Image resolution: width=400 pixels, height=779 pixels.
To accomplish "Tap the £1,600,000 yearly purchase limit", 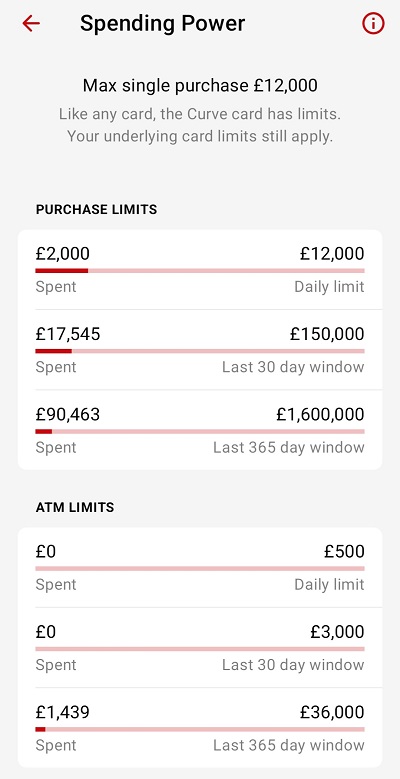I will point(320,415).
